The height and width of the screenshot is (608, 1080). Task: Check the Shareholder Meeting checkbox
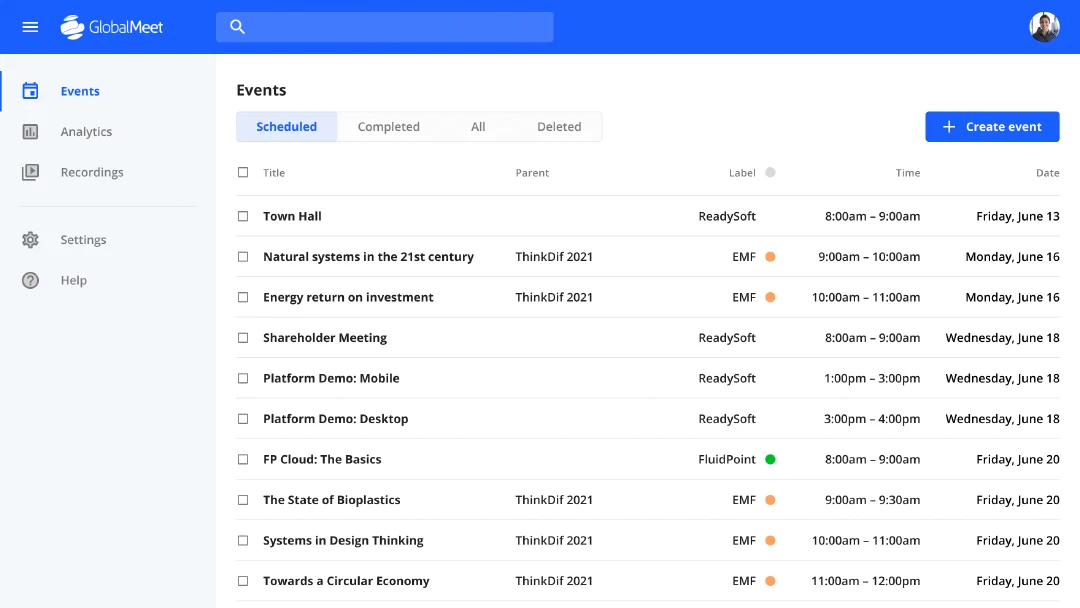(243, 338)
